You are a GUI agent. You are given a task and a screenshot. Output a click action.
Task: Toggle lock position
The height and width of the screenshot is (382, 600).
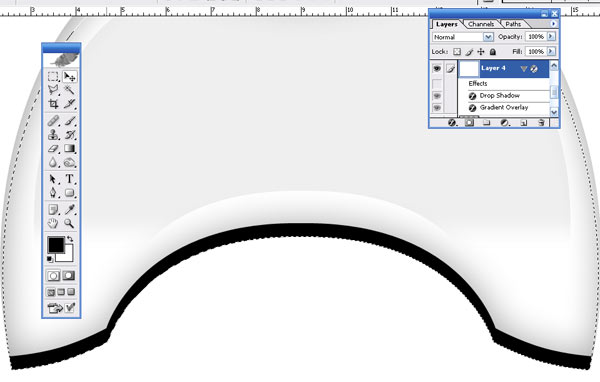click(x=481, y=52)
